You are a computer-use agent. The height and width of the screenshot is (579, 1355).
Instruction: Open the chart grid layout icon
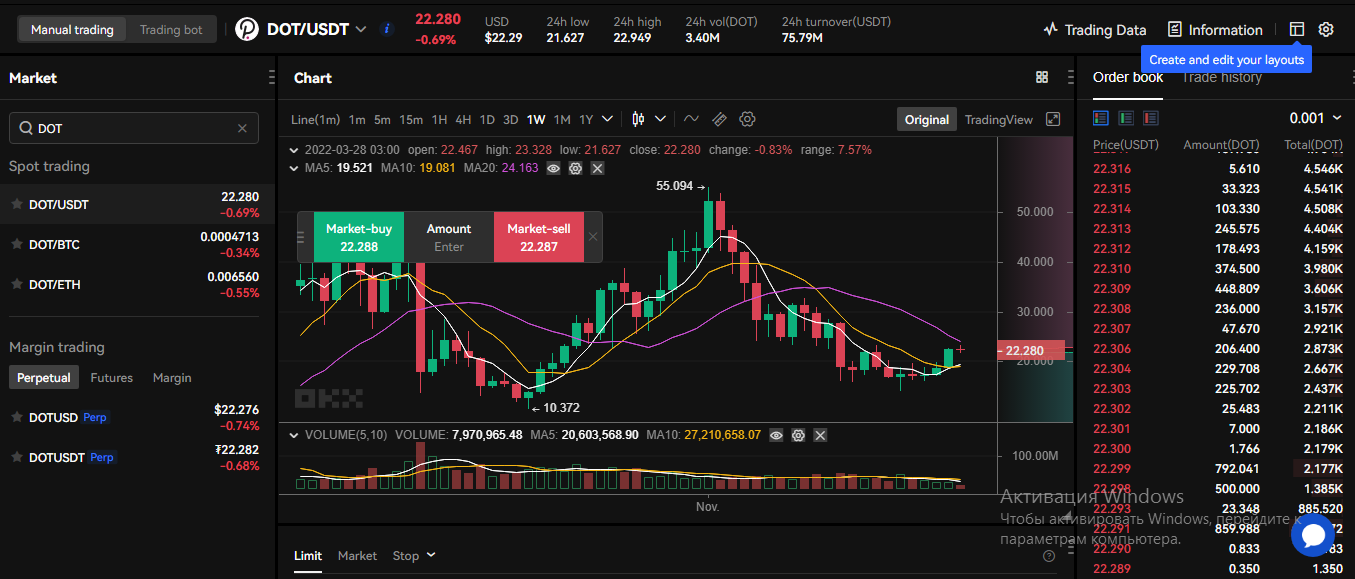pyautogui.click(x=1042, y=78)
